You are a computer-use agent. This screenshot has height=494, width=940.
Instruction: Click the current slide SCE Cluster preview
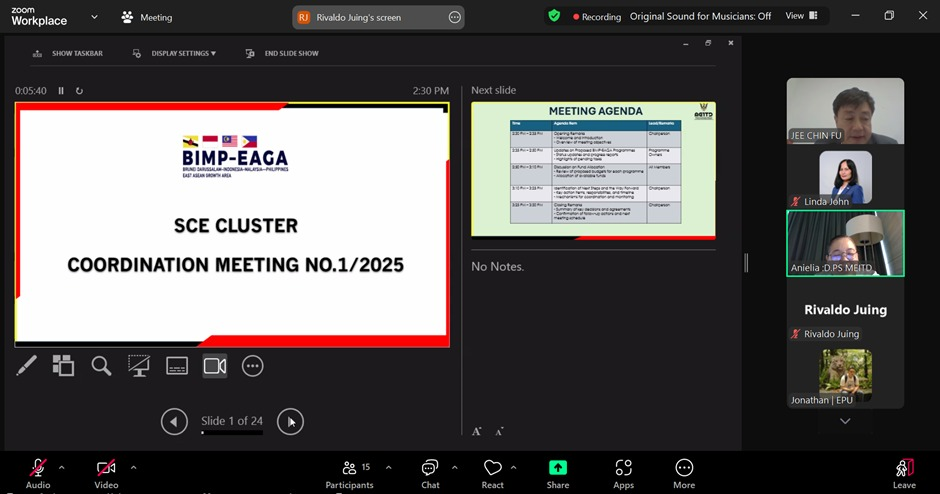(232, 224)
